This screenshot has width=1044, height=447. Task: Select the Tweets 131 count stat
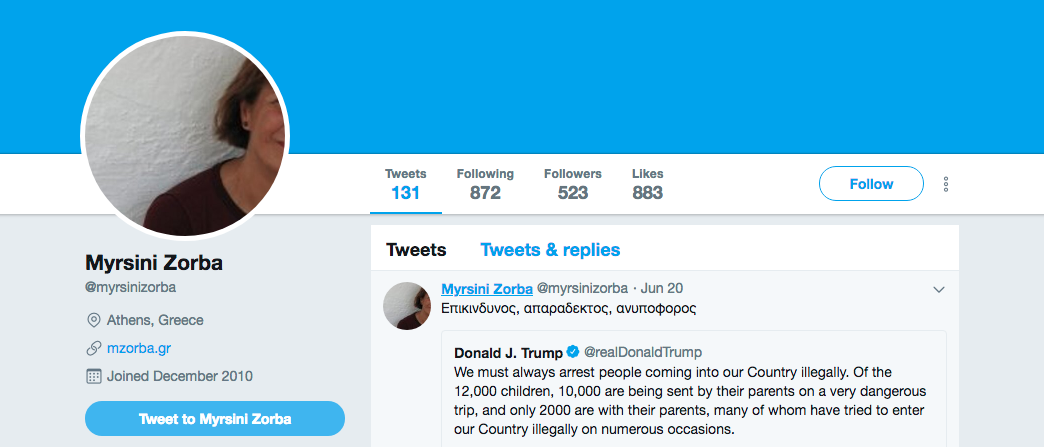[x=405, y=184]
